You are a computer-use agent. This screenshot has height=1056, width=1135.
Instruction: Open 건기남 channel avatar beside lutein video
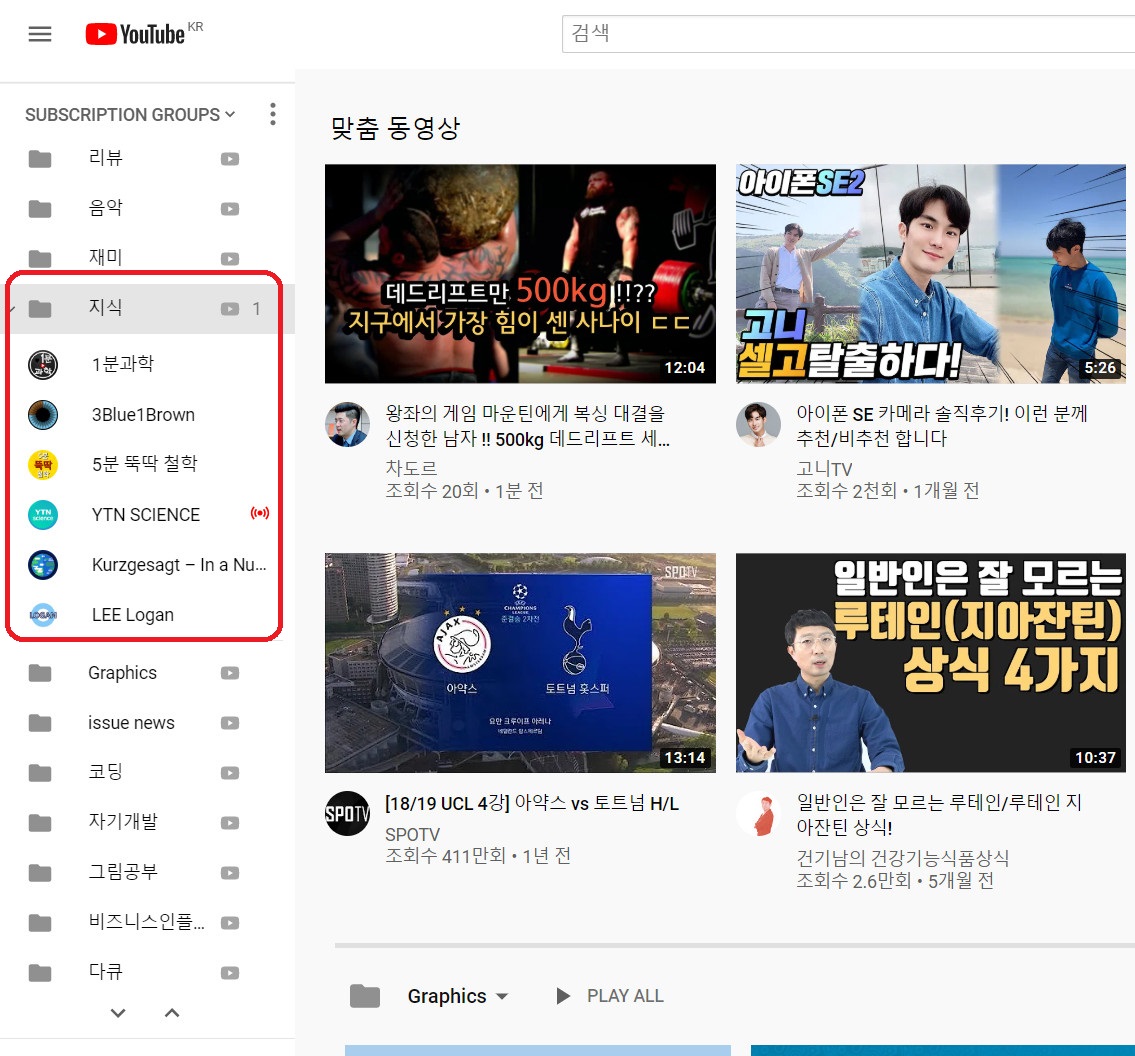pyautogui.click(x=759, y=814)
